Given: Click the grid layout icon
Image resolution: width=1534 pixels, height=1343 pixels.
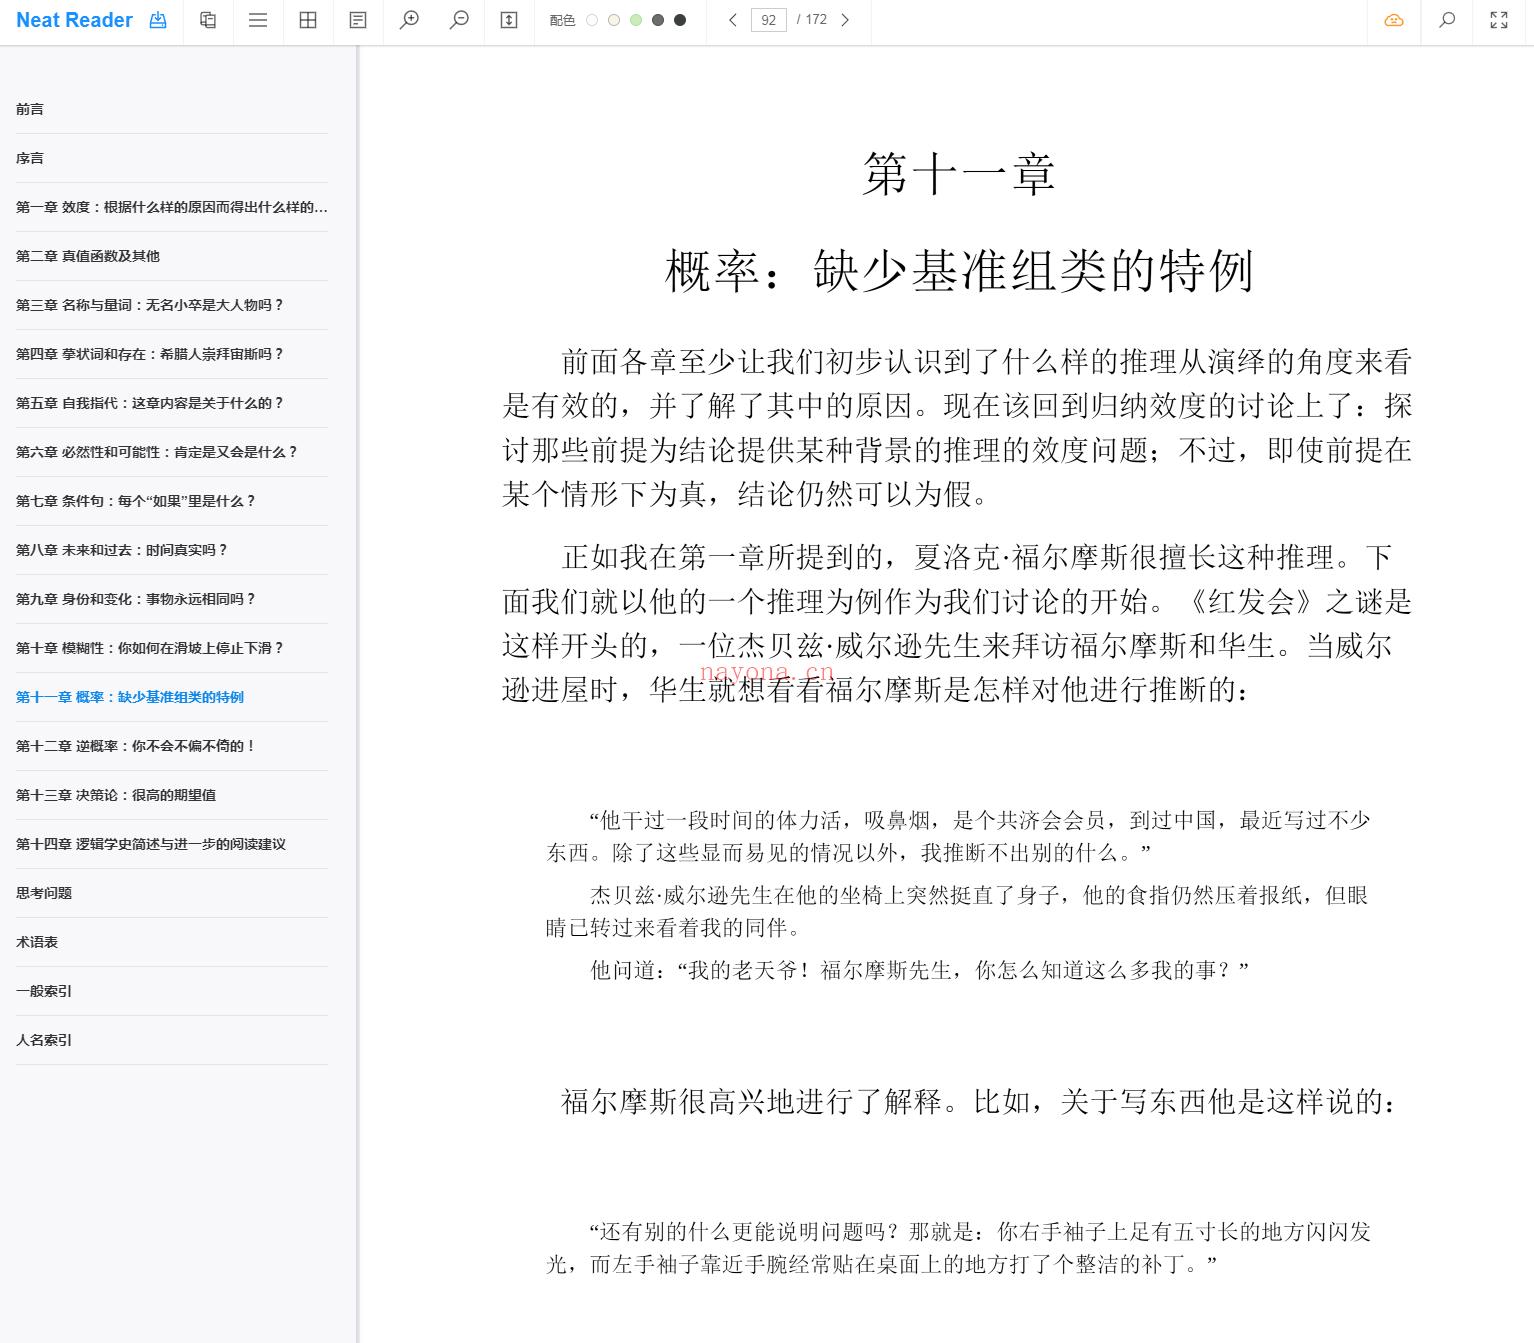Looking at the screenshot, I should pyautogui.click(x=308, y=20).
